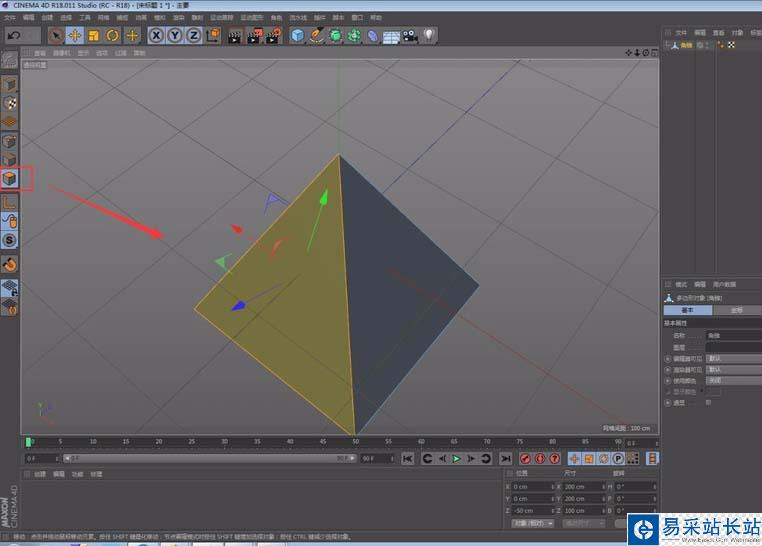This screenshot has height=546, width=762.
Task: Activate the Move tool
Action: point(75,35)
